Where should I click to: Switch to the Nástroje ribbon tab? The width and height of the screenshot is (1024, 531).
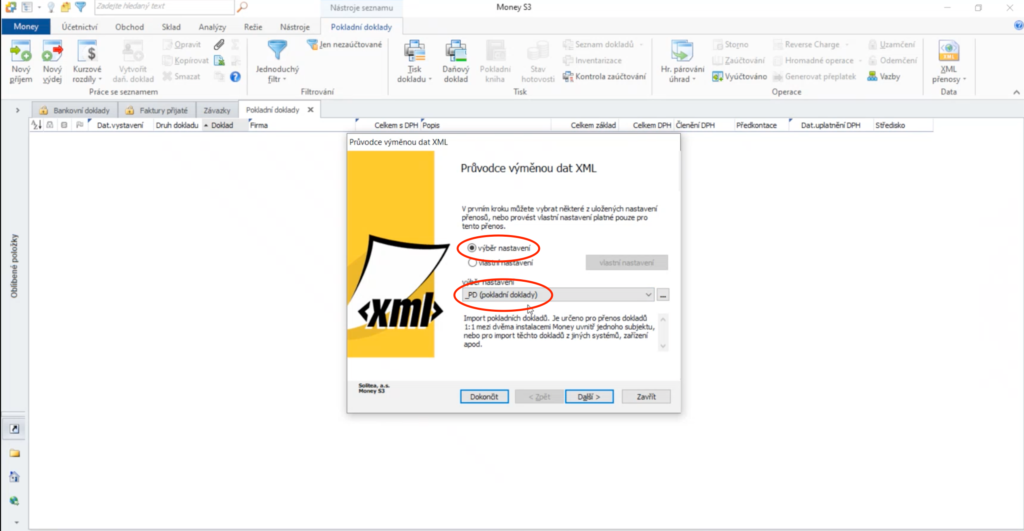[295, 27]
